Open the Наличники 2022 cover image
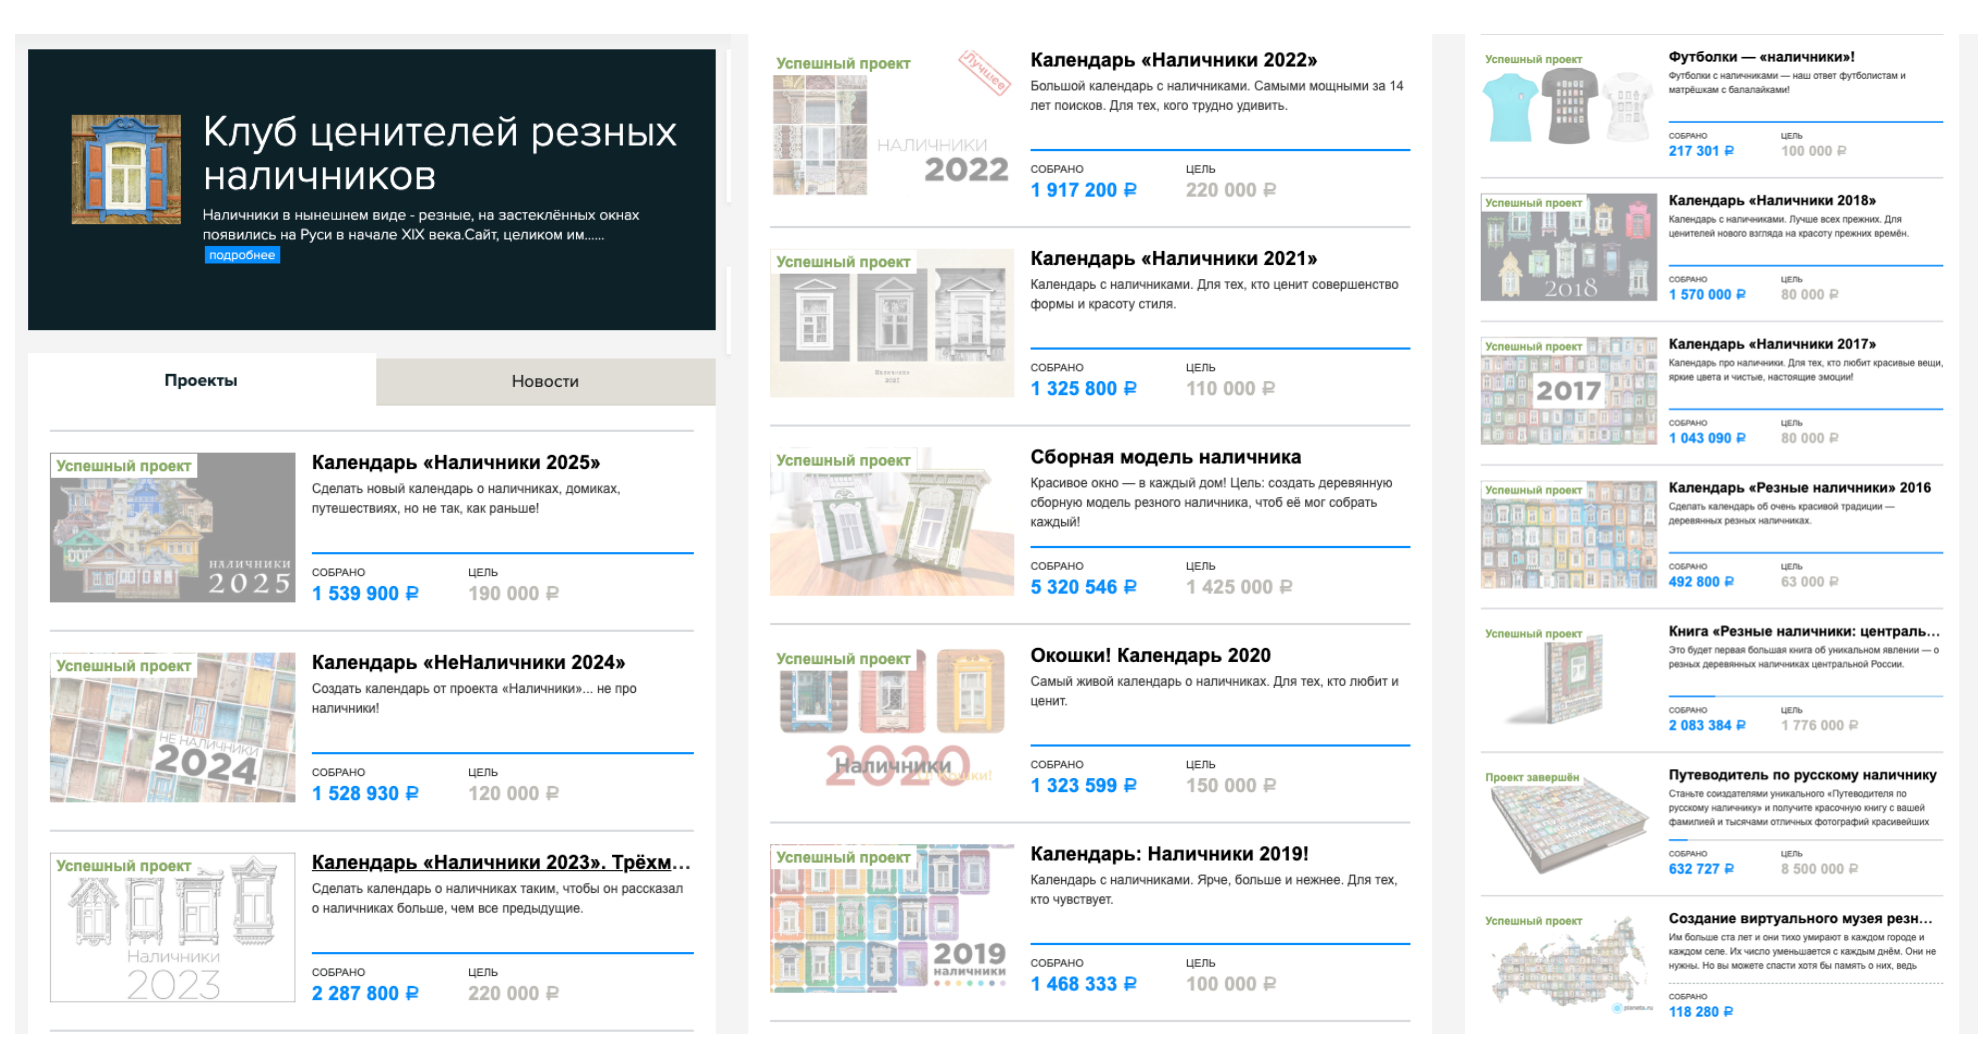 click(892, 122)
